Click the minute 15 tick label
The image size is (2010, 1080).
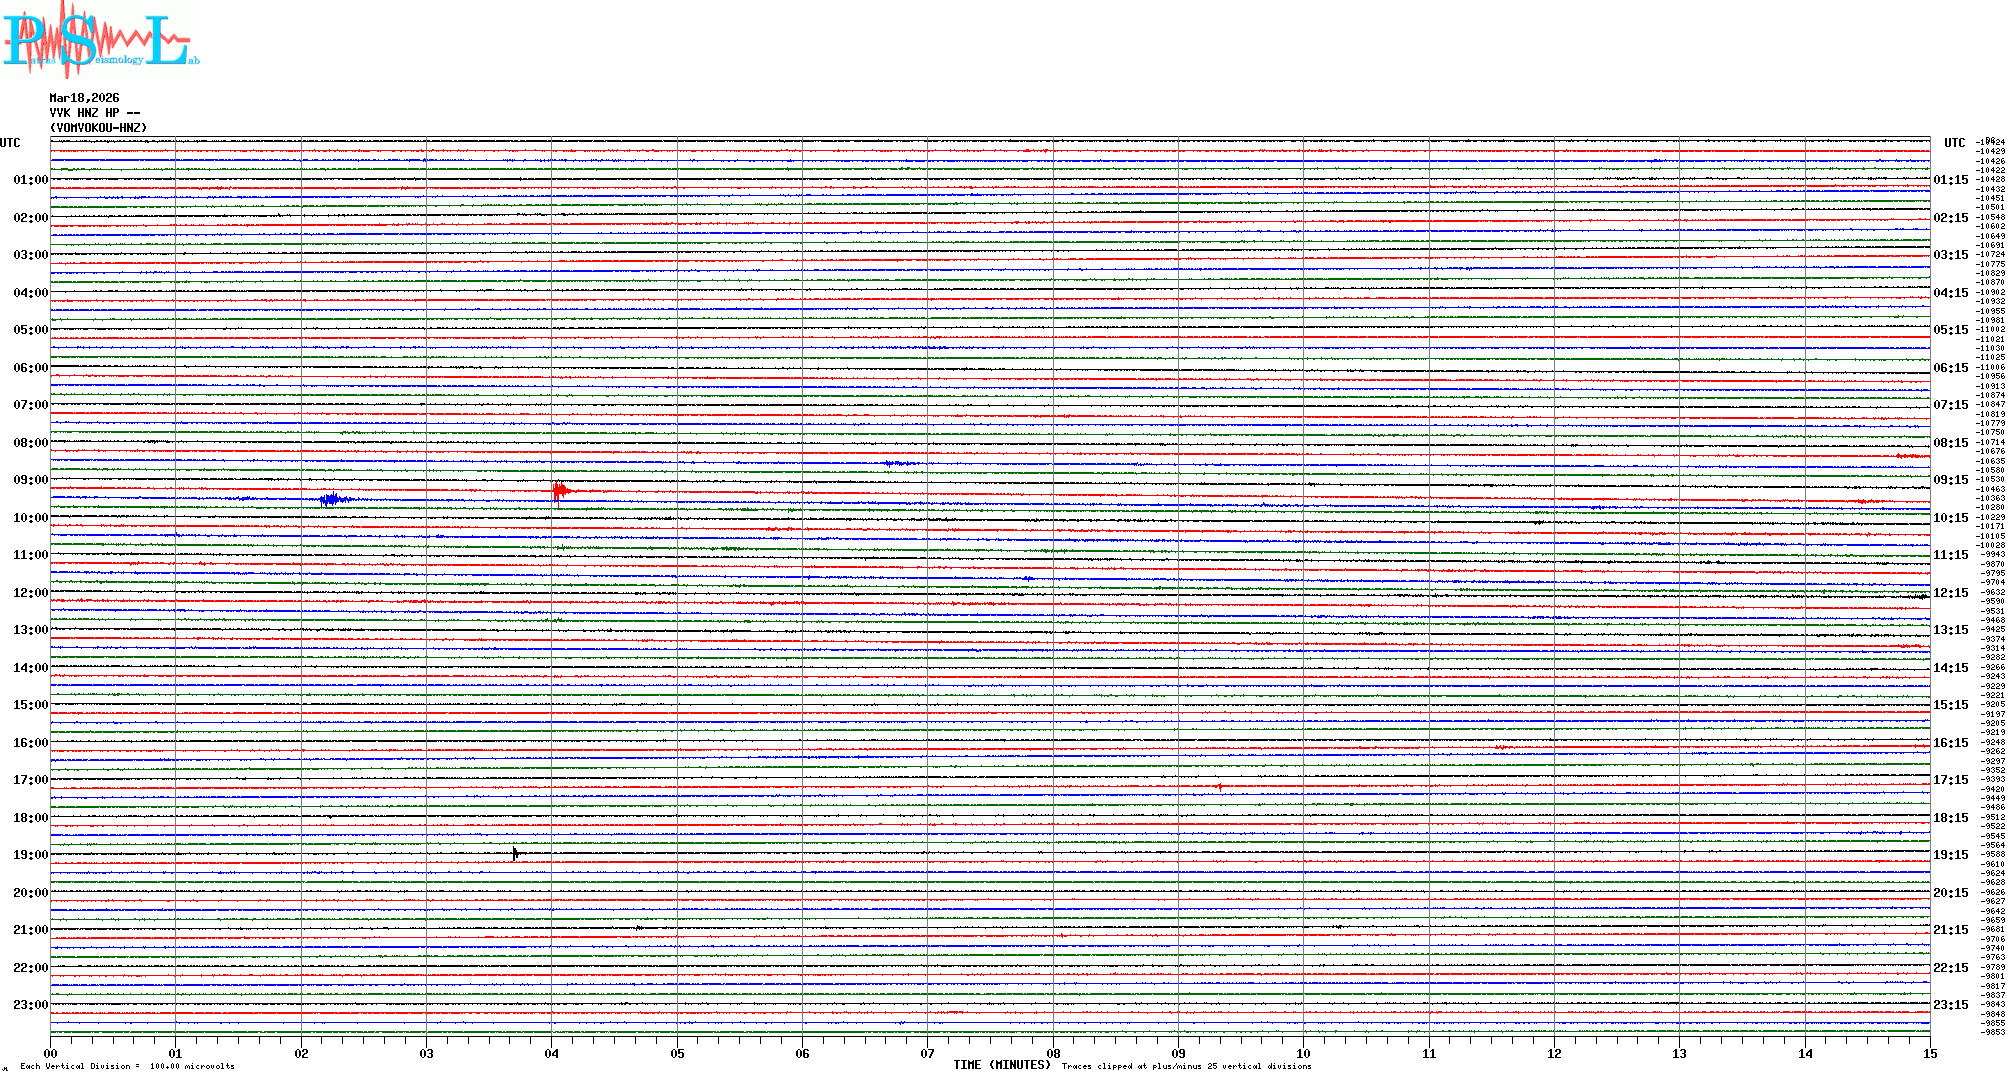[1930, 1053]
